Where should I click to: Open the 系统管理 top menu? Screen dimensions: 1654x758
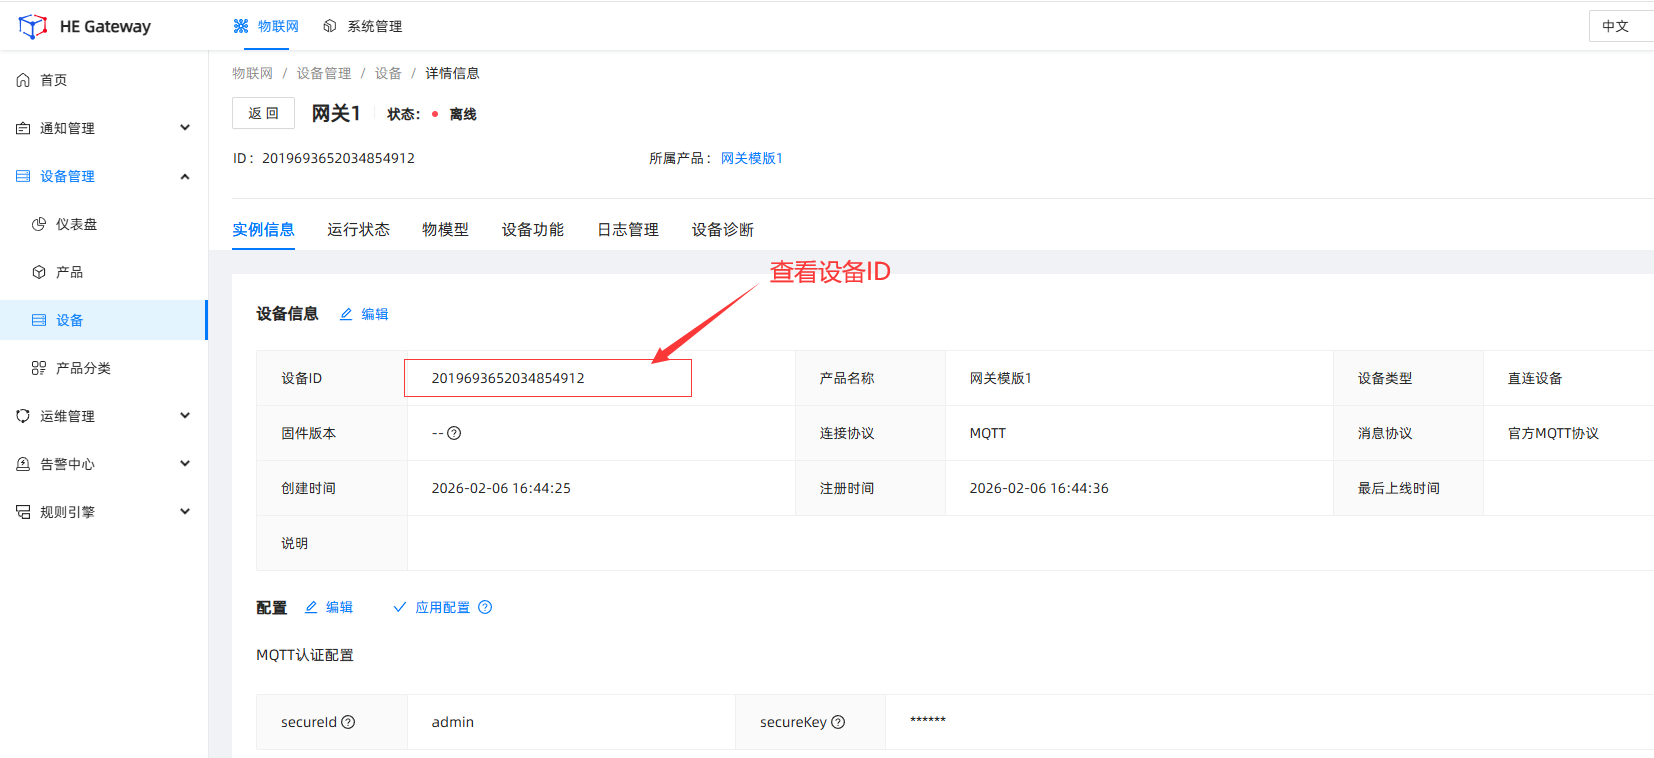364,26
